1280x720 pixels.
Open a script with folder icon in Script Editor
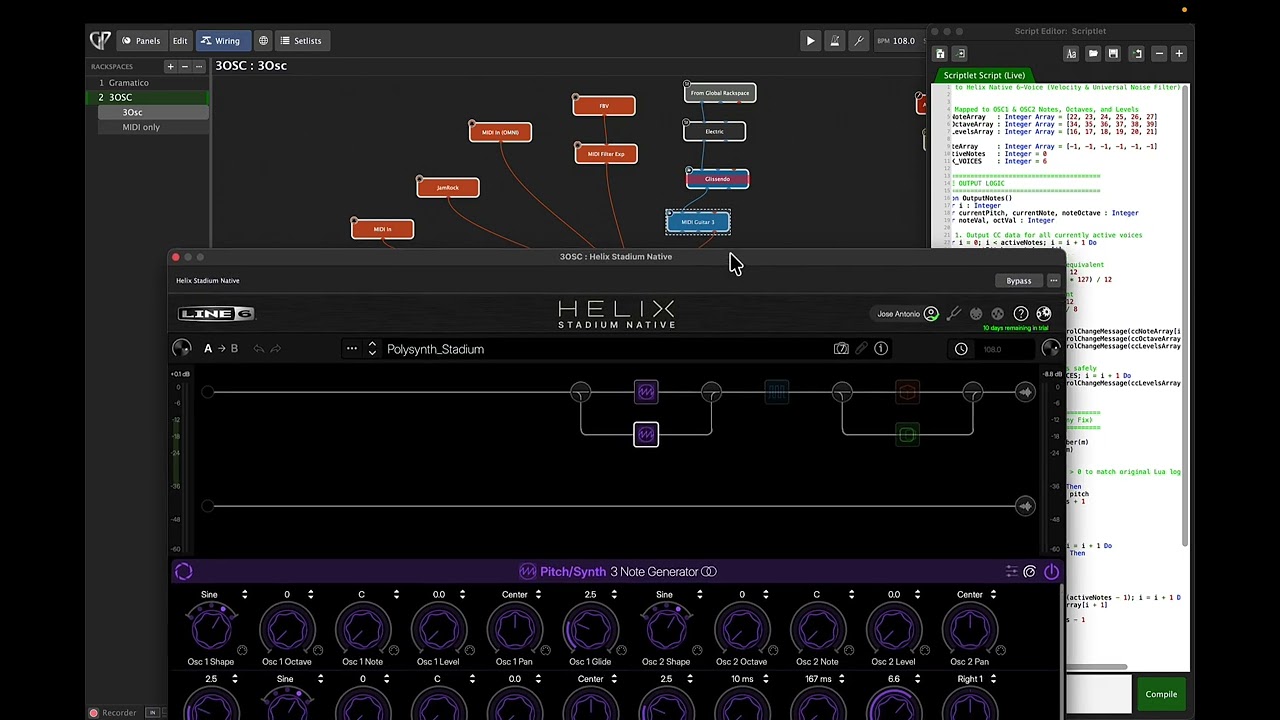pos(1093,54)
